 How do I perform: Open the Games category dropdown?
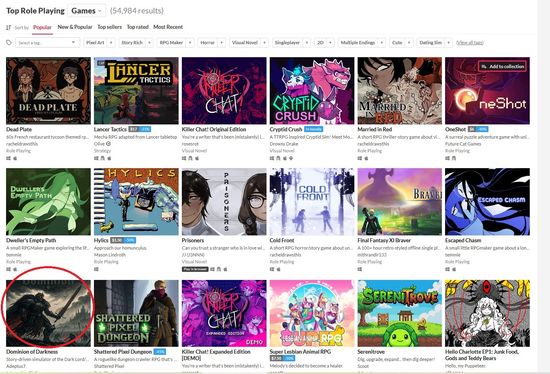87,11
